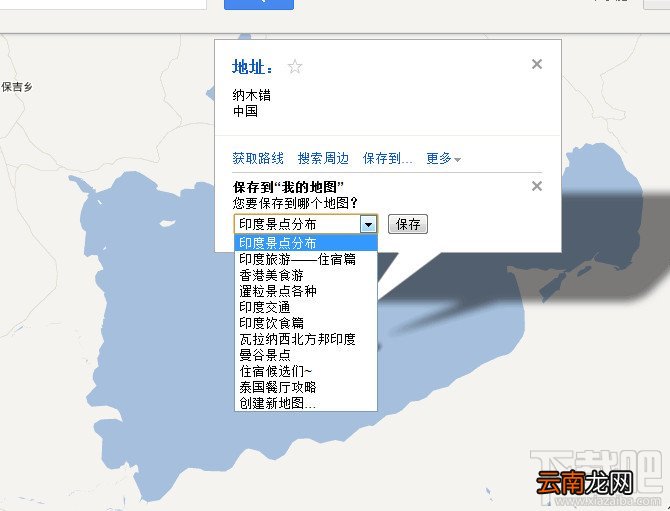670x511 pixels.
Task: Select 瓦拉纳西北方邦印度 from list
Action: click(306, 339)
